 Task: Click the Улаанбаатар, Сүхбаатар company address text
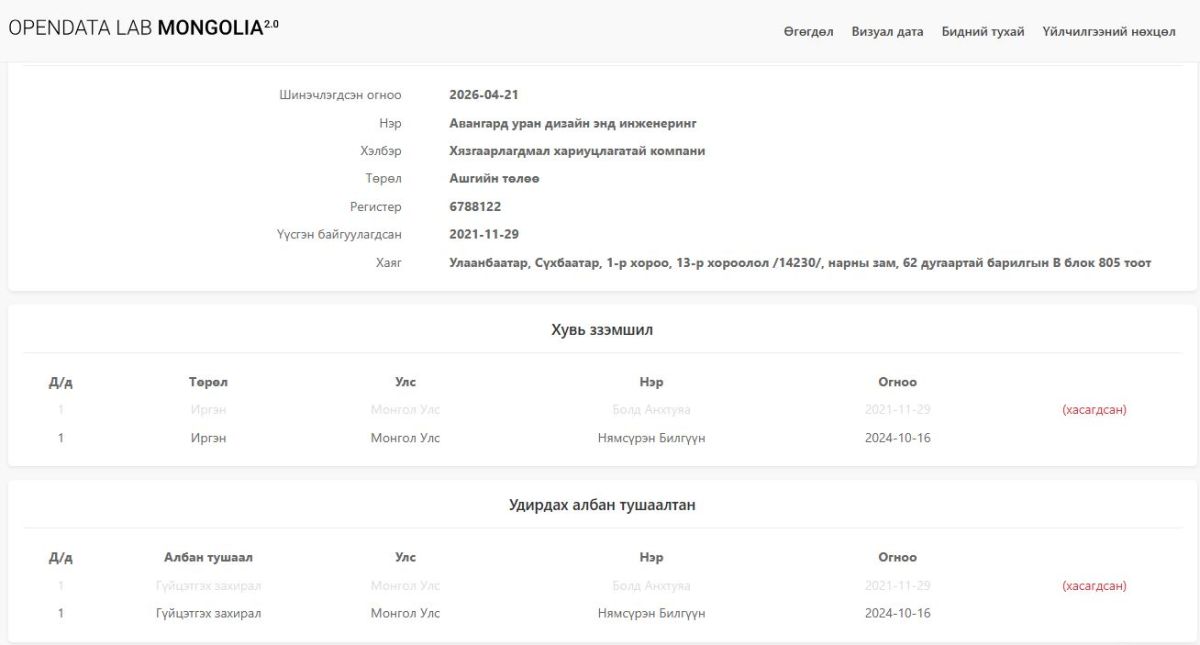799,263
